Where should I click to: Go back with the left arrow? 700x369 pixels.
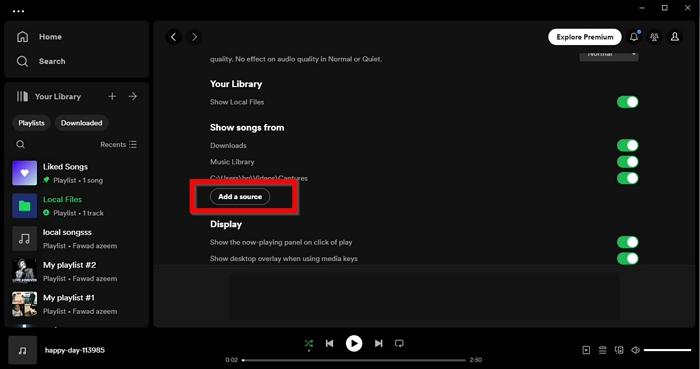point(174,37)
